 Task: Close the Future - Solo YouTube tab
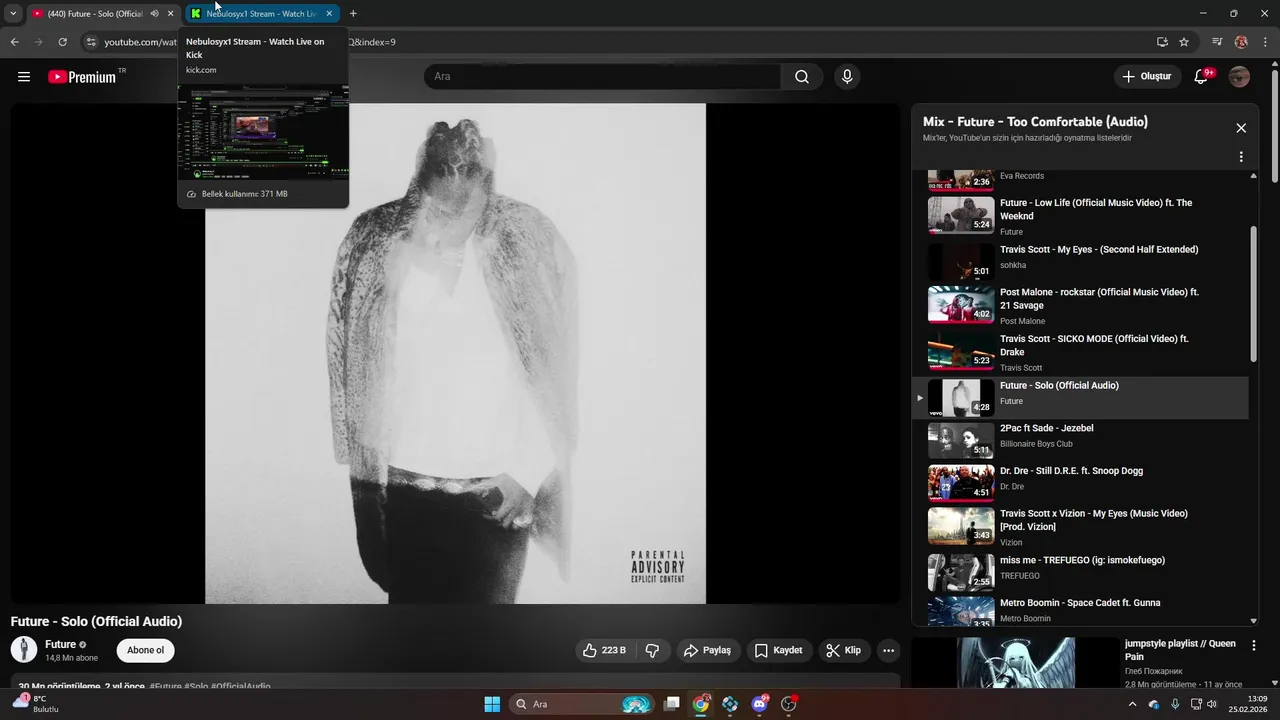click(x=171, y=14)
